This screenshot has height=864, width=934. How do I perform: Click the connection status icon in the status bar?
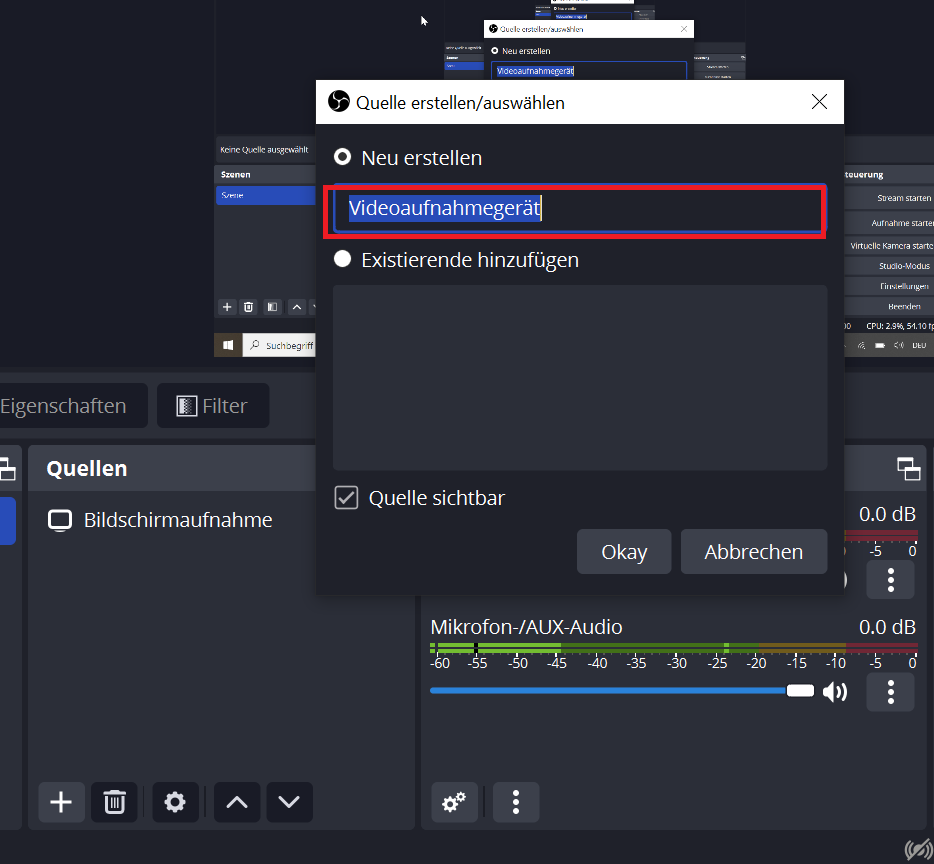click(x=917, y=849)
